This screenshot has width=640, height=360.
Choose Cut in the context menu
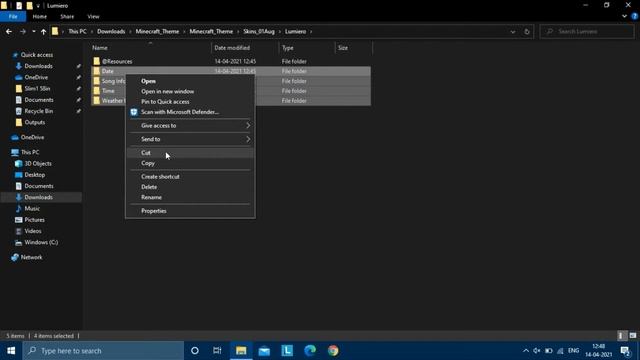point(190,153)
